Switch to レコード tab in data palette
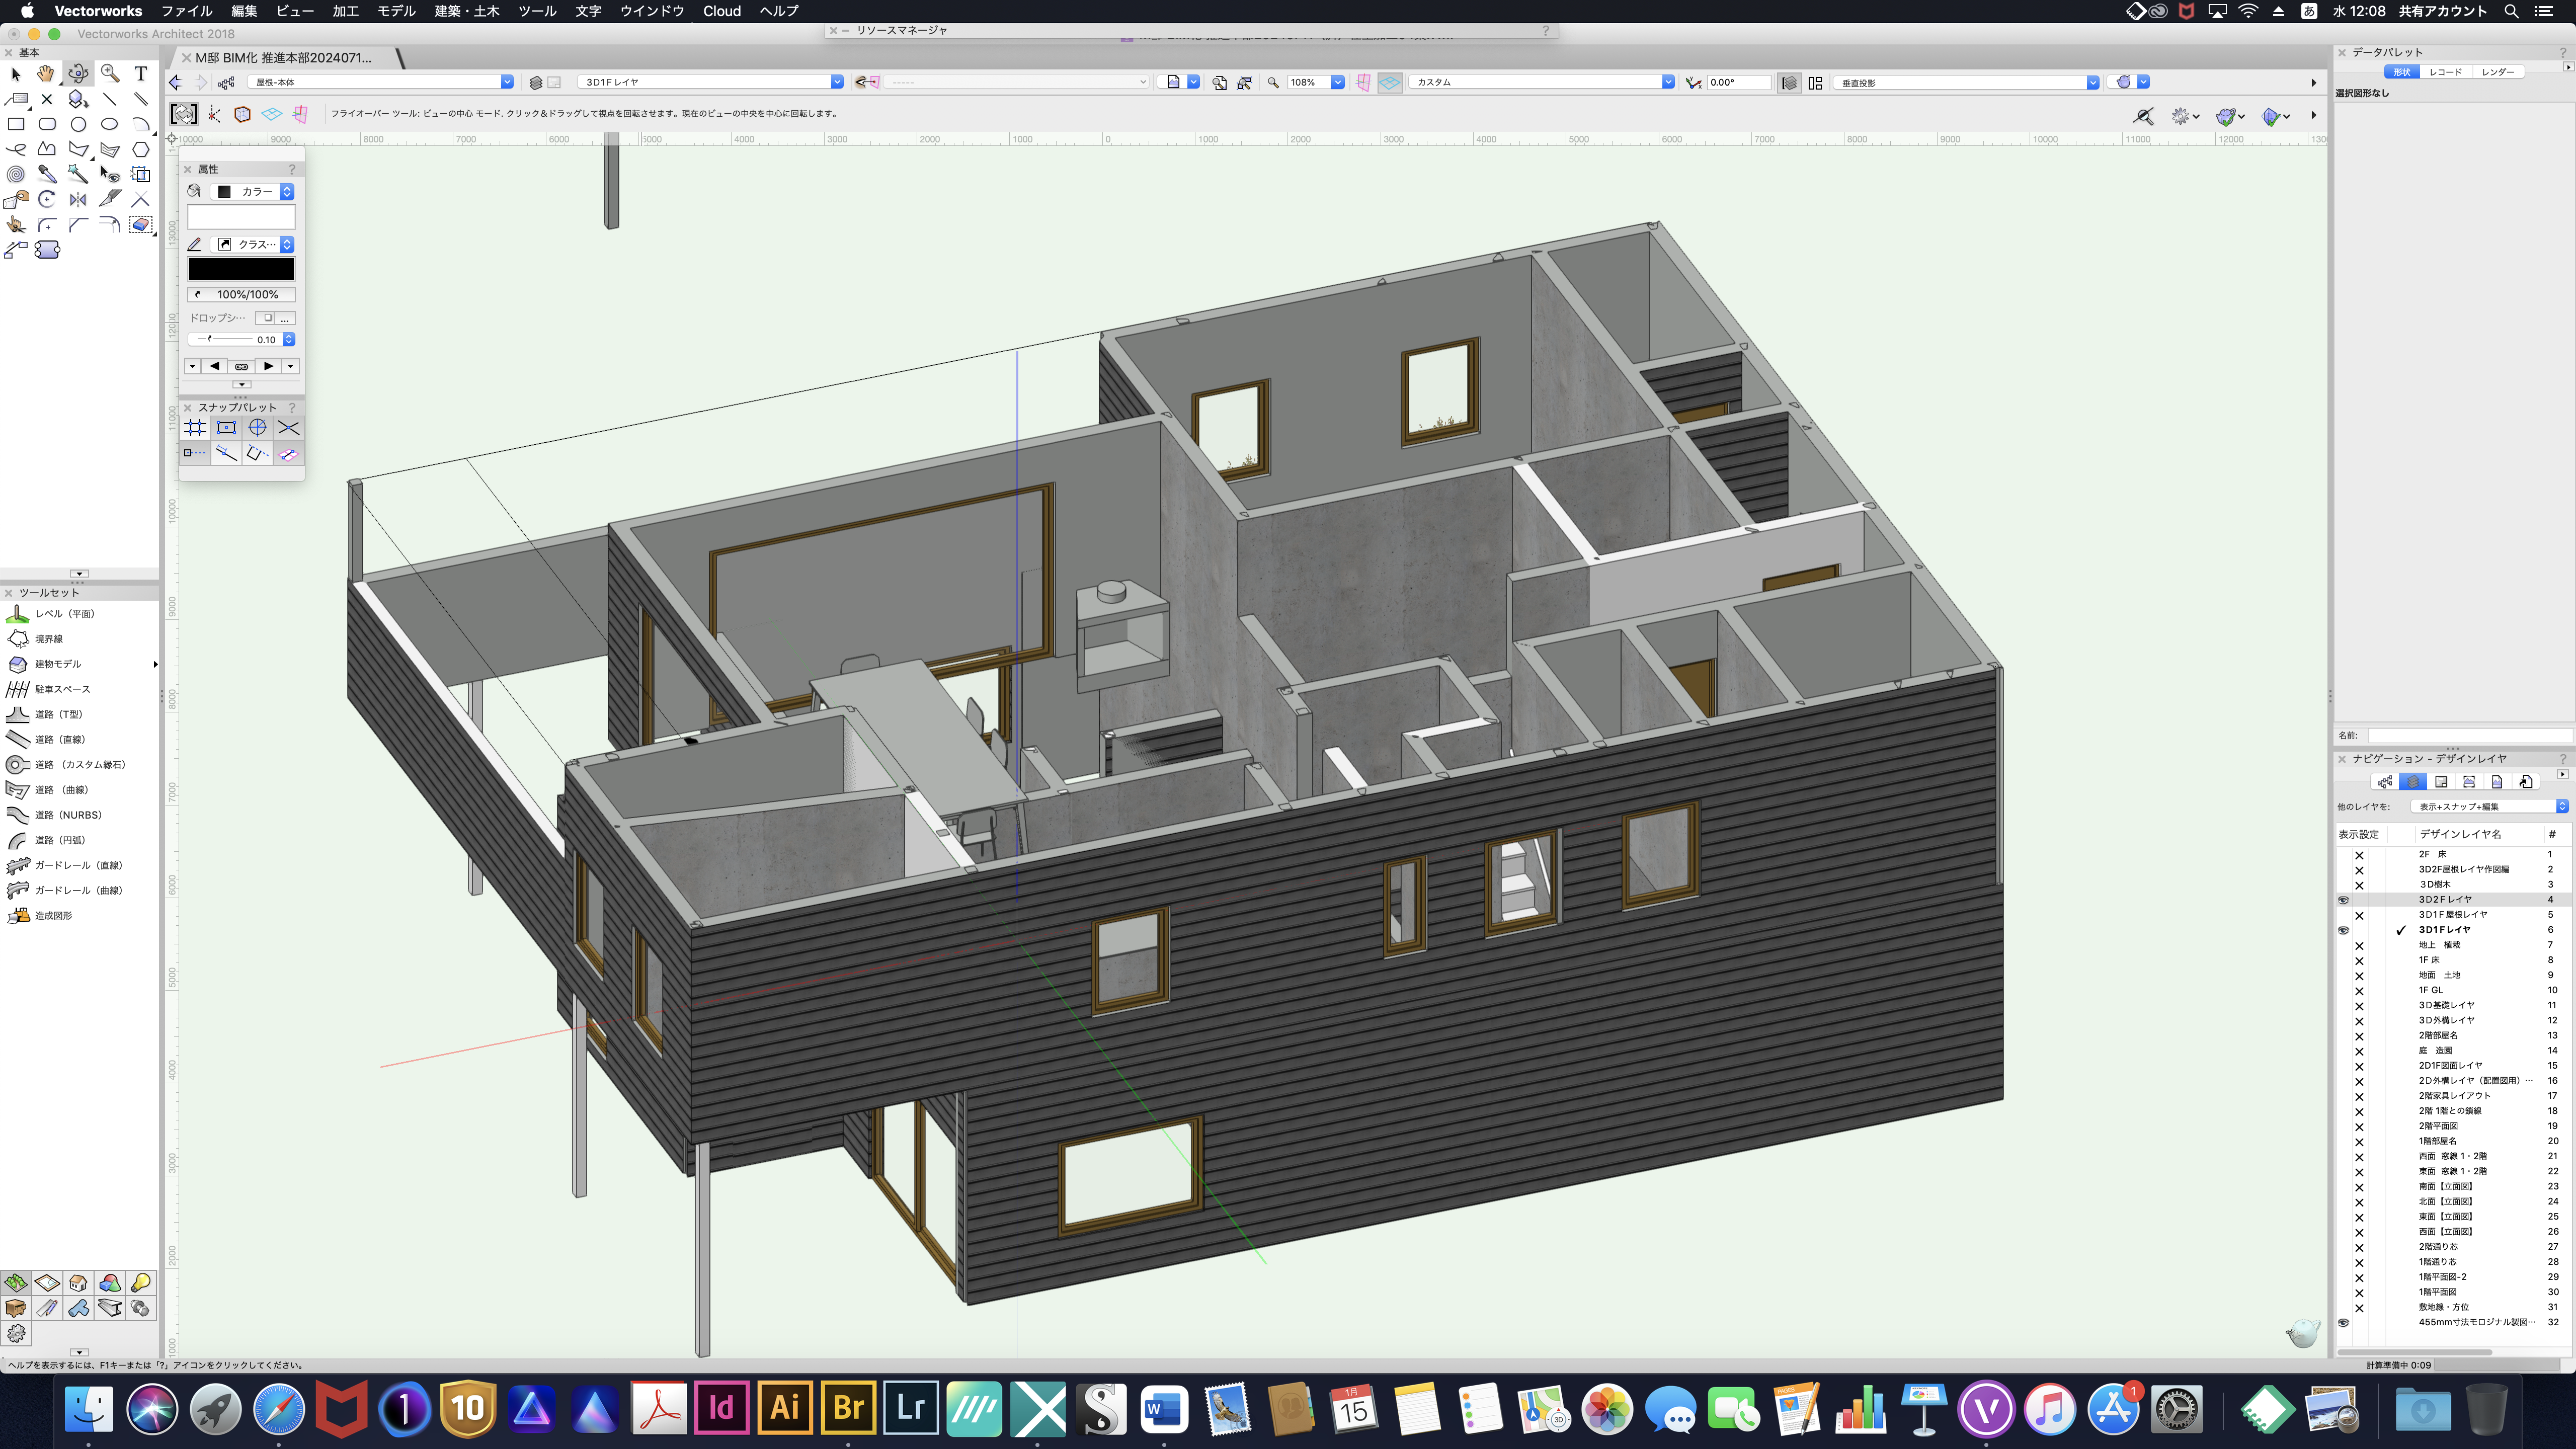The image size is (2576, 1449). pyautogui.click(x=2445, y=72)
